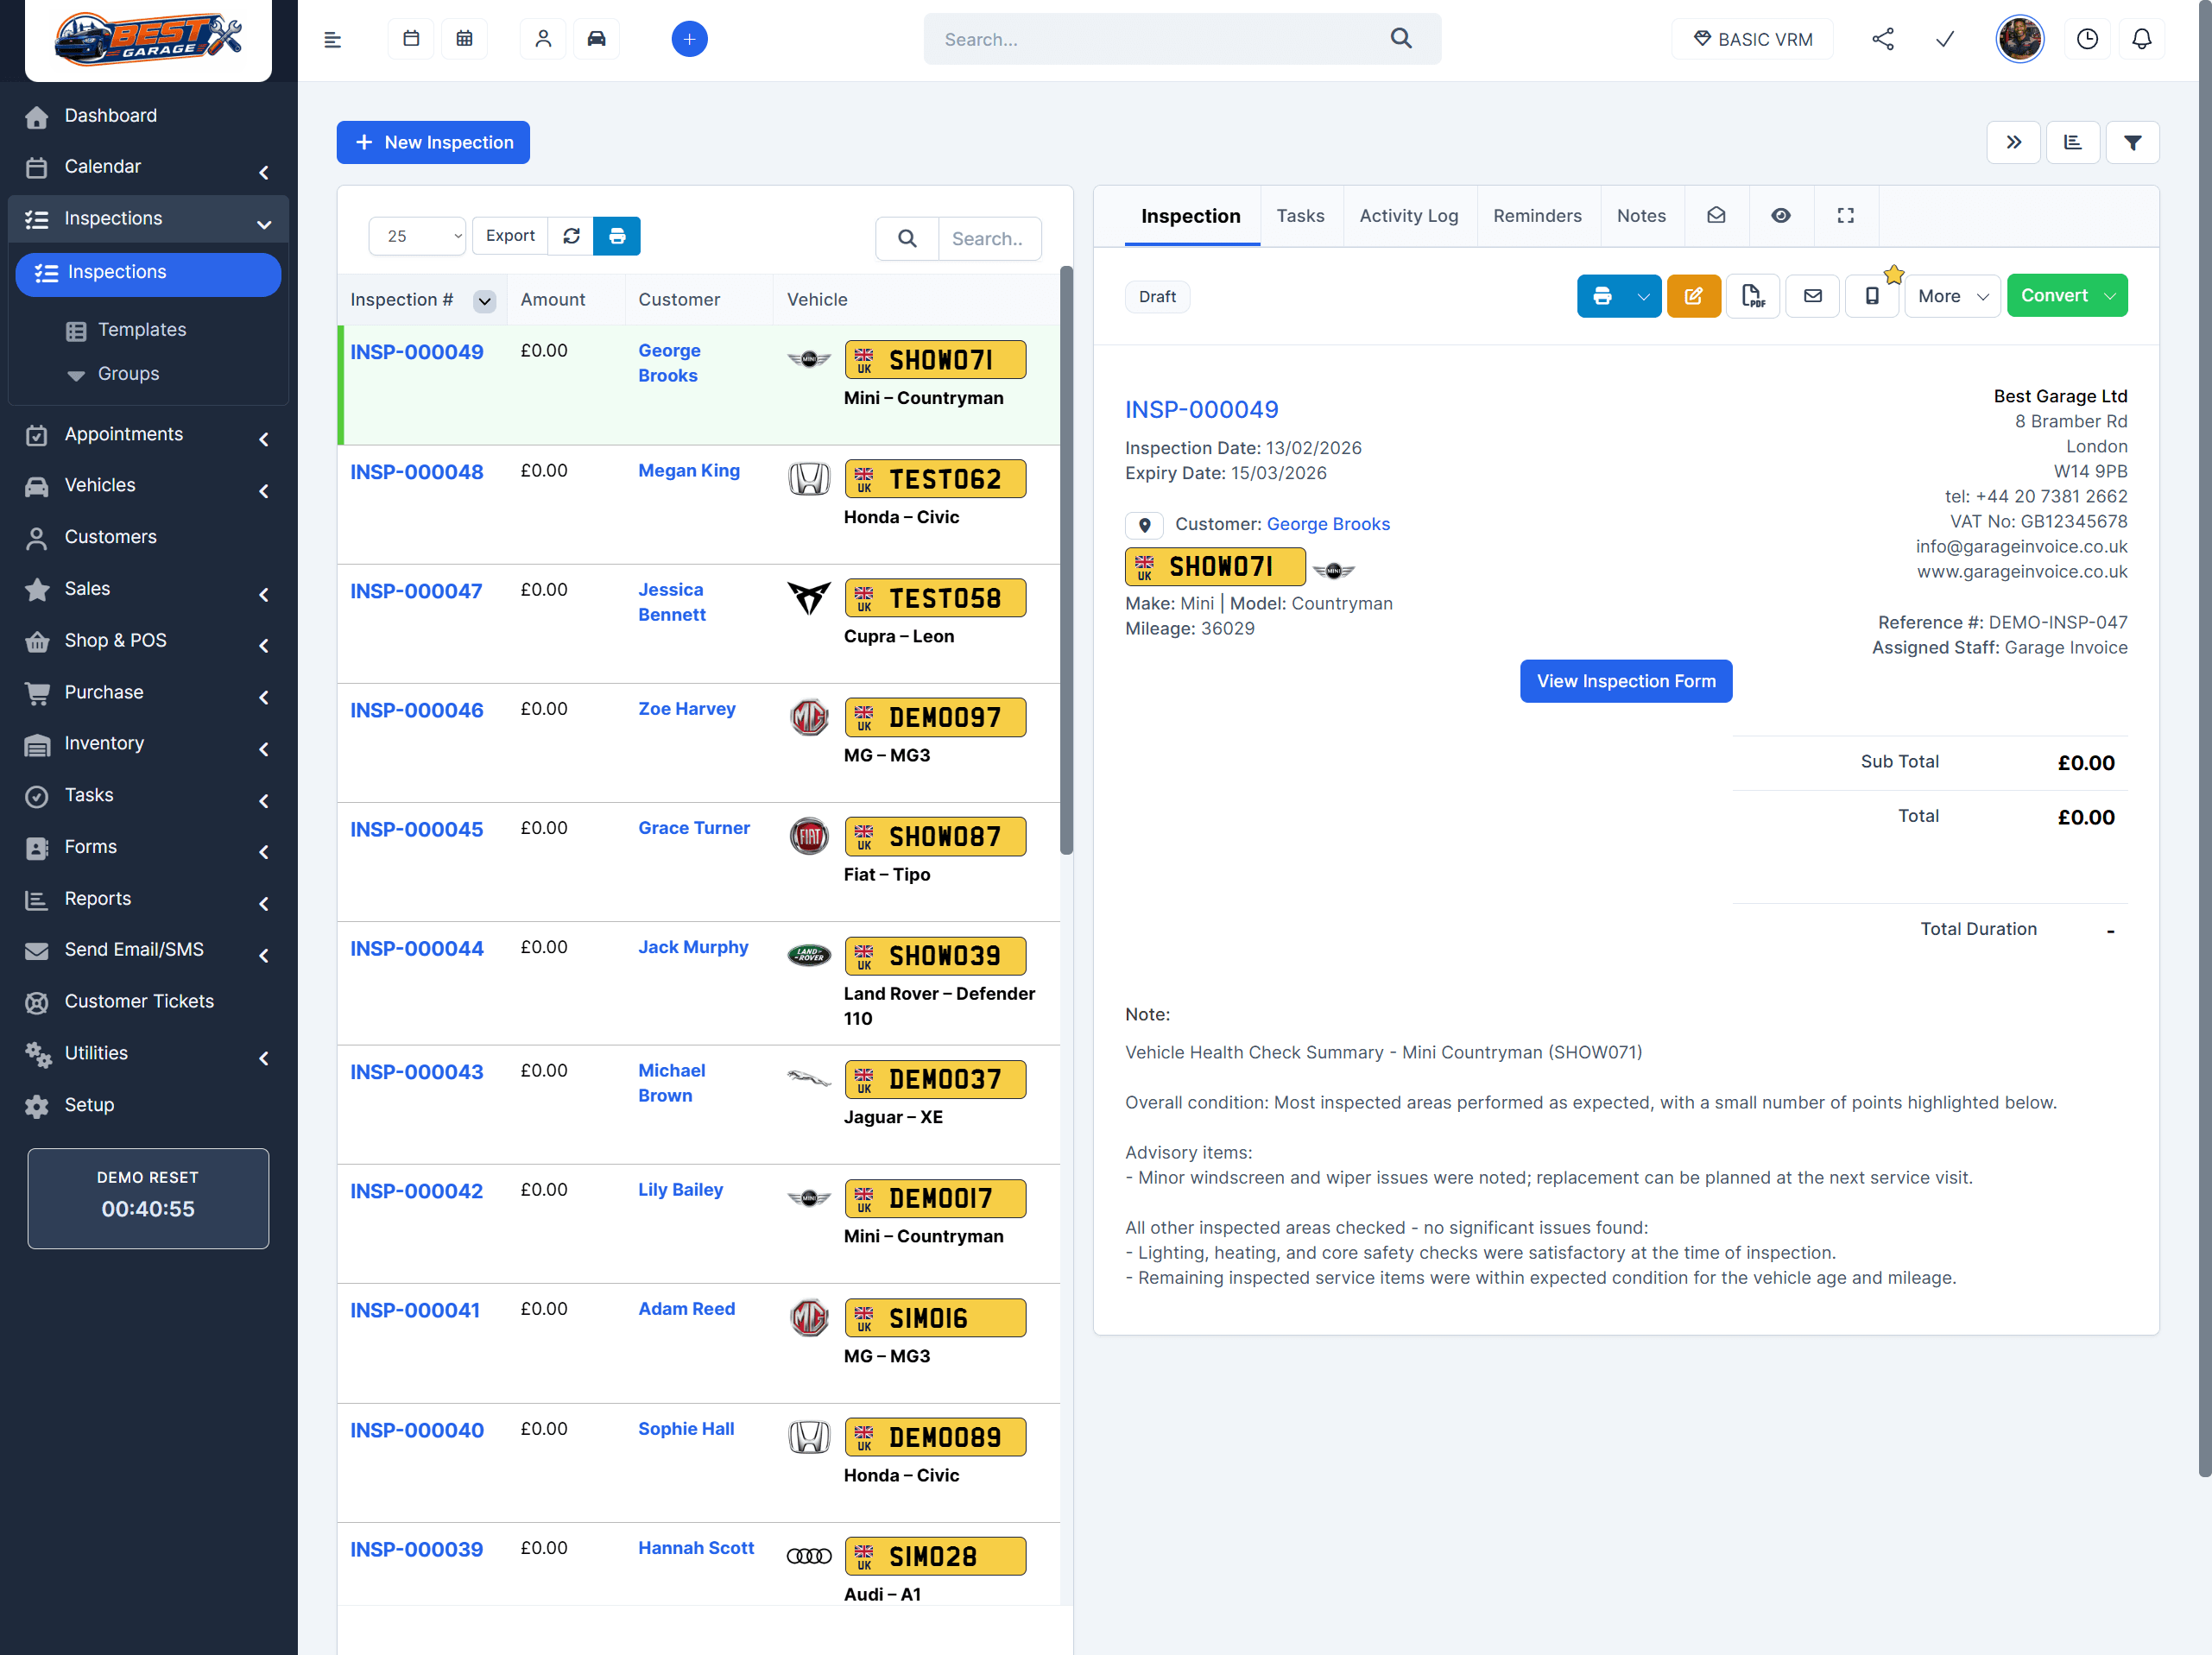This screenshot has width=2212, height=1655.
Task: Download the inspection as PDF icon
Action: (1752, 296)
